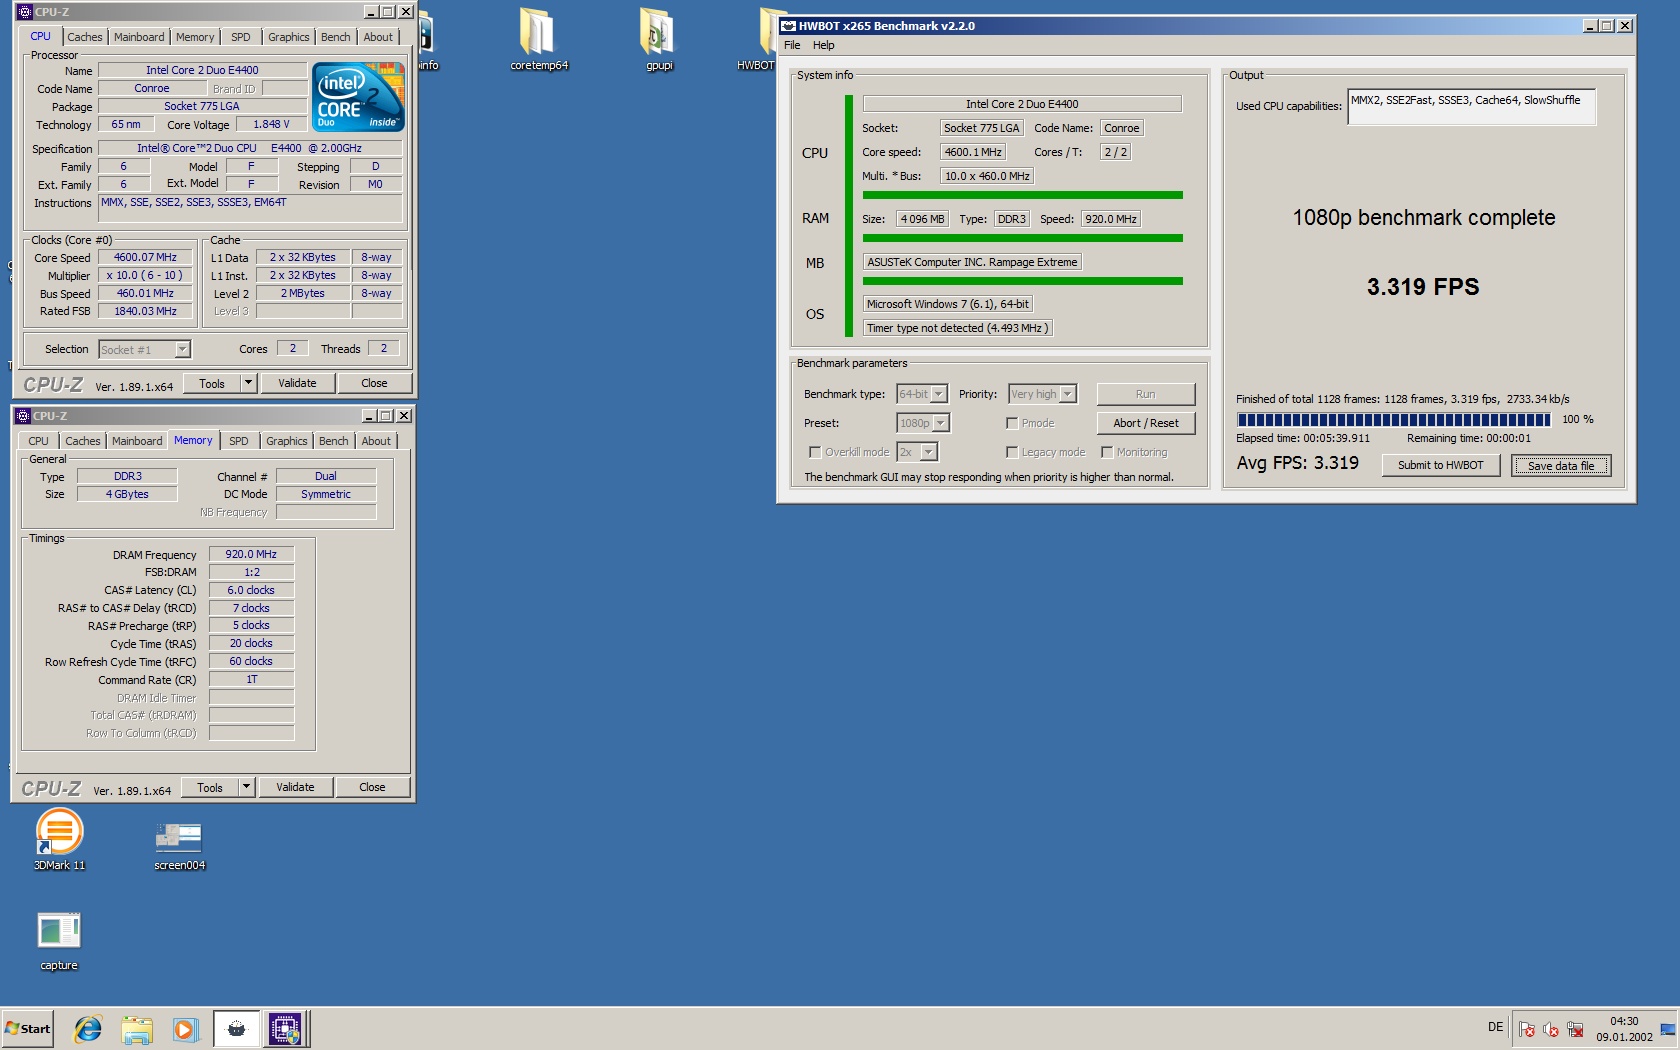Click the upper CPU-Z title bar icon
The image size is (1680, 1050).
click(24, 12)
